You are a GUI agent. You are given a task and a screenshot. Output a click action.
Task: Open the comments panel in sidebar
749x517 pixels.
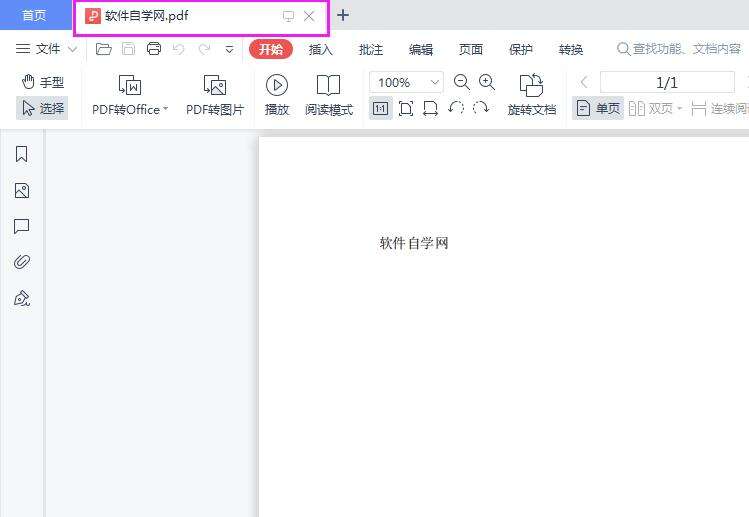[x=21, y=226]
